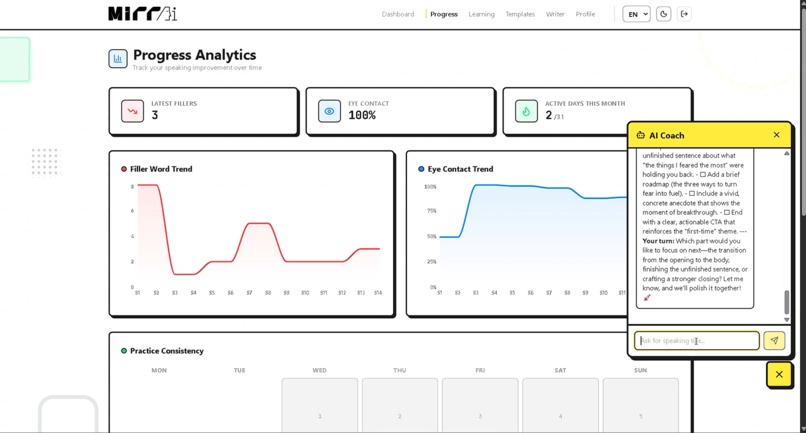
Task: Click the yellow floating chat close button
Action: point(779,374)
